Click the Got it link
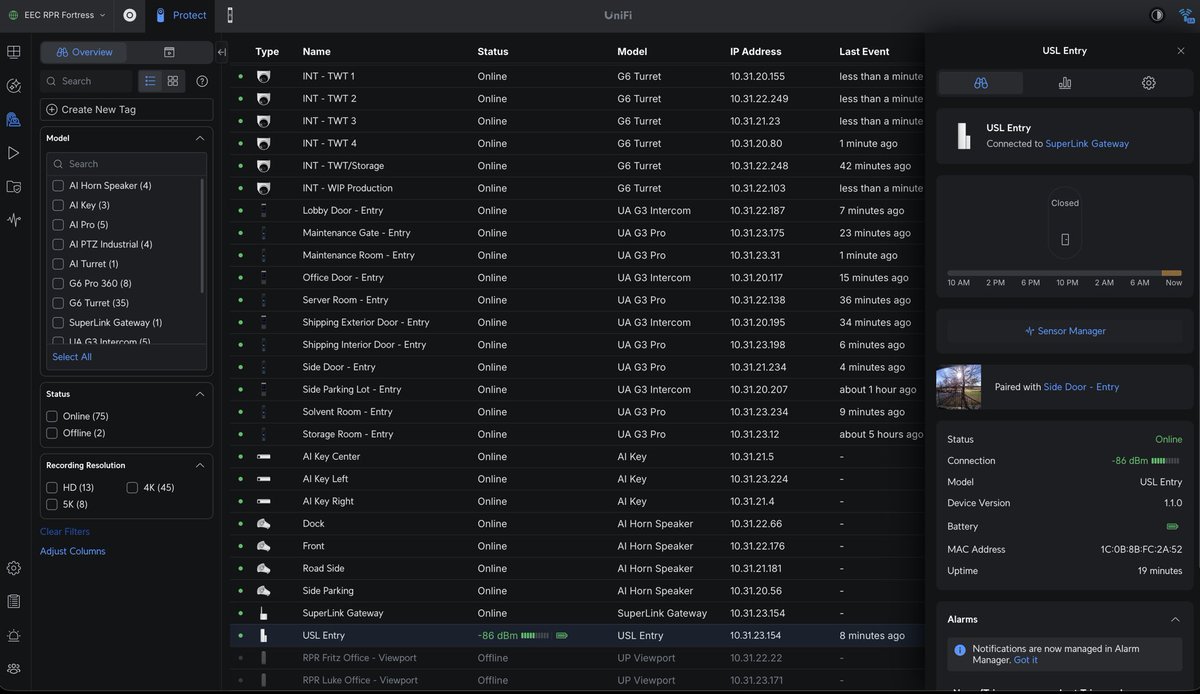The image size is (1200, 694). (1026, 660)
